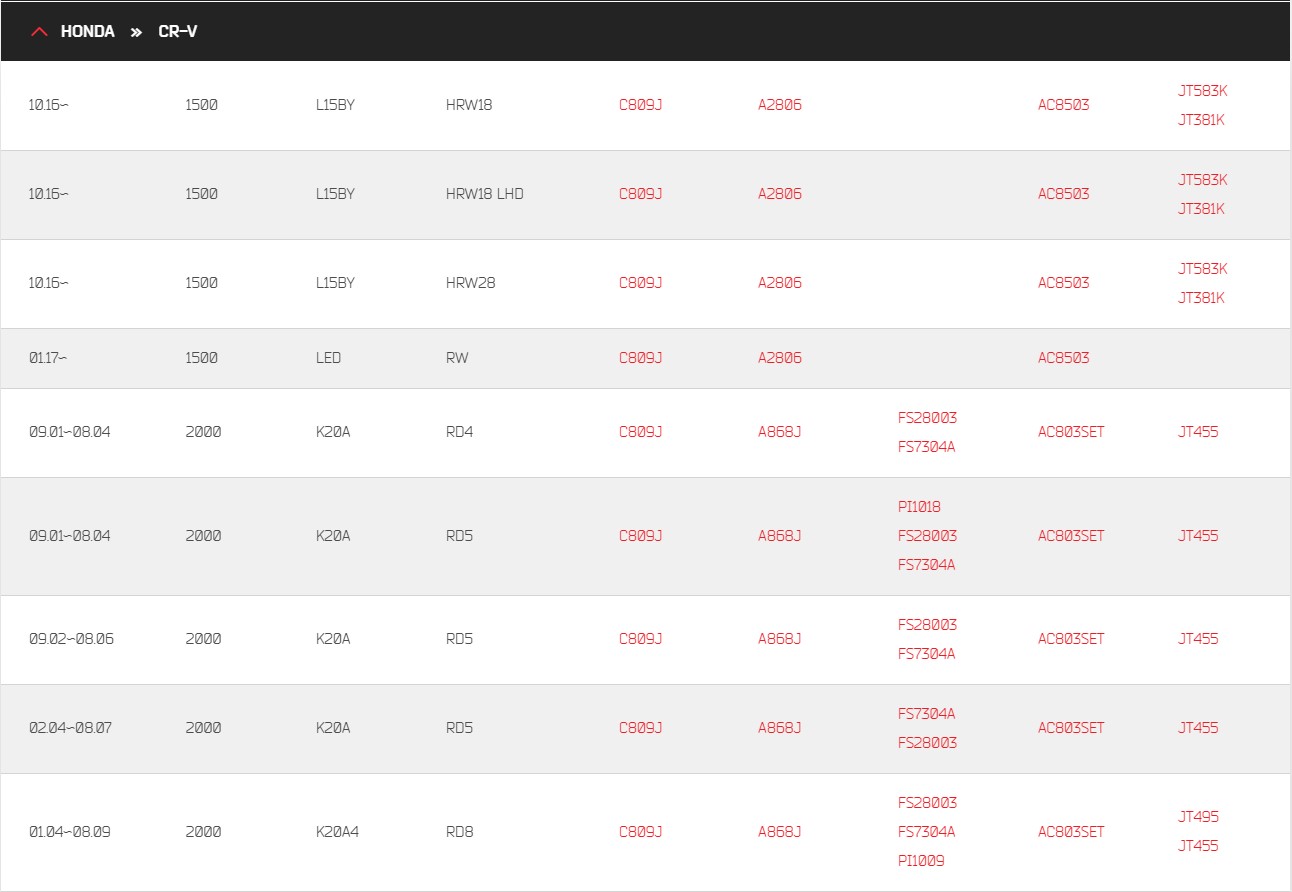Image resolution: width=1292 pixels, height=892 pixels.
Task: Open AC8503 in the HRW18 non-LHD row
Action: (x=1064, y=105)
